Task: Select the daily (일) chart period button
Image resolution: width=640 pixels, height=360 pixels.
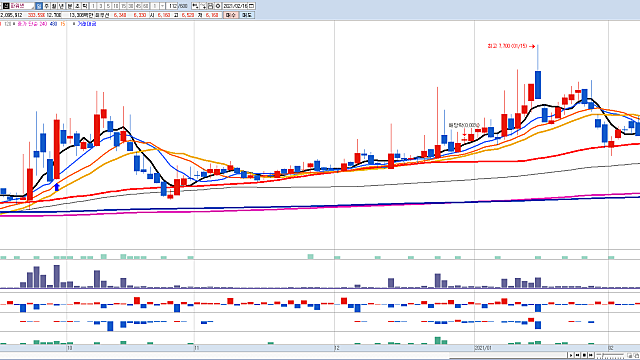Action: pyautogui.click(x=39, y=6)
